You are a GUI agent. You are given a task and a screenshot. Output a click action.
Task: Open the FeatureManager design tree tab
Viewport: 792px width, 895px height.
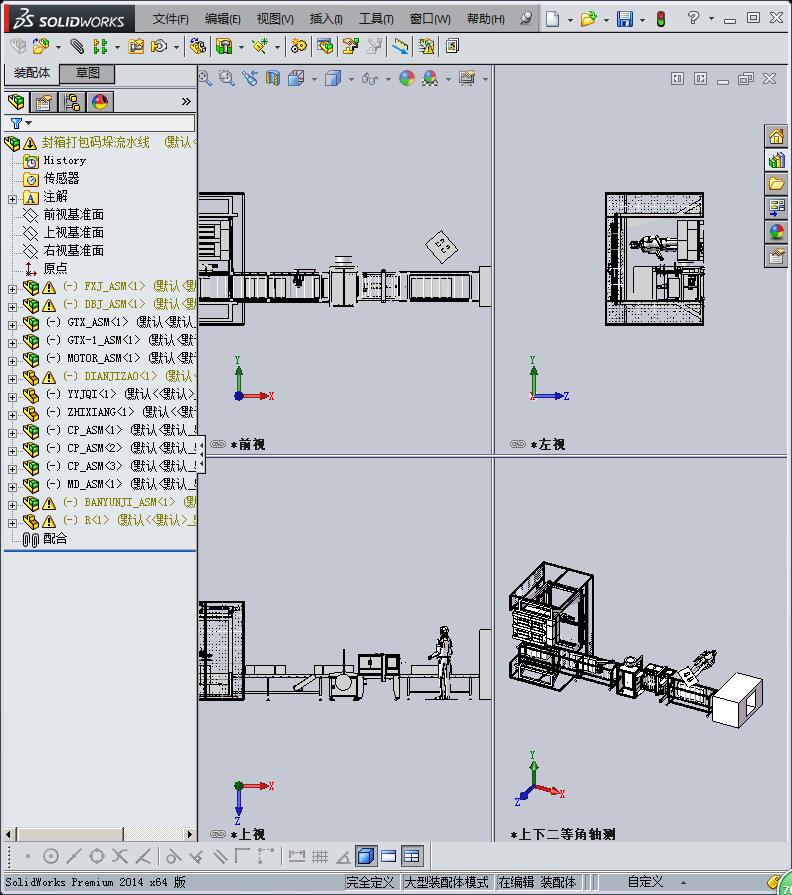click(17, 102)
